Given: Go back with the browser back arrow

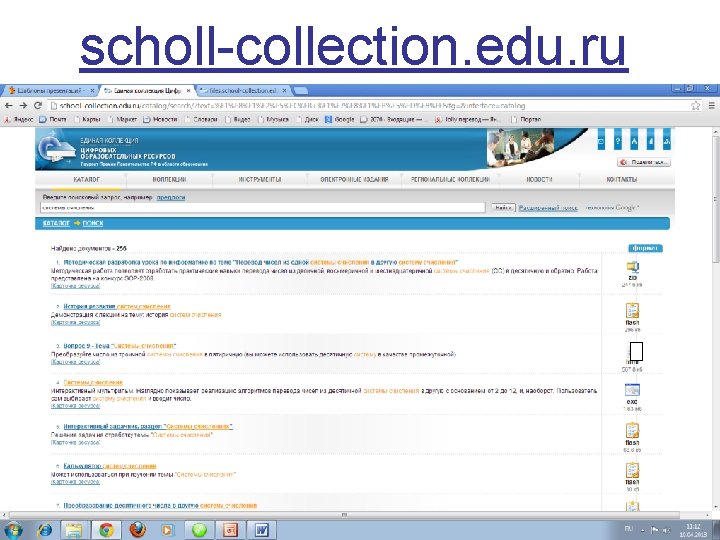Looking at the screenshot, I should (8, 106).
